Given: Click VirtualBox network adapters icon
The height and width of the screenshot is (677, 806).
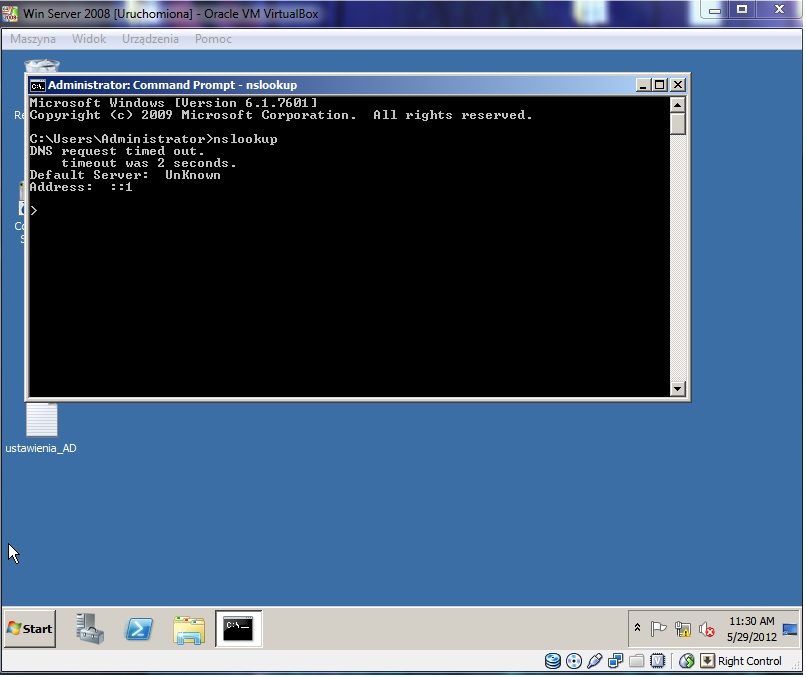Looking at the screenshot, I should tap(615, 661).
